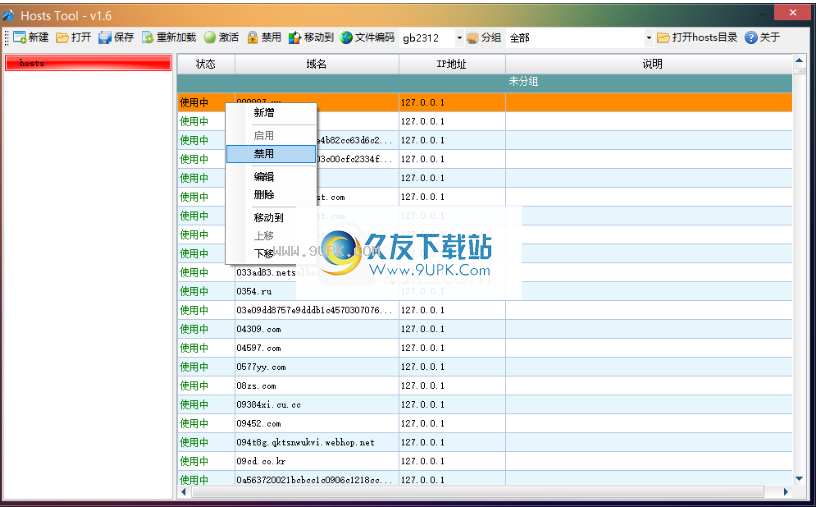819x507 pixels.
Task: Select the 04309.com row
Action: [x=485, y=329]
